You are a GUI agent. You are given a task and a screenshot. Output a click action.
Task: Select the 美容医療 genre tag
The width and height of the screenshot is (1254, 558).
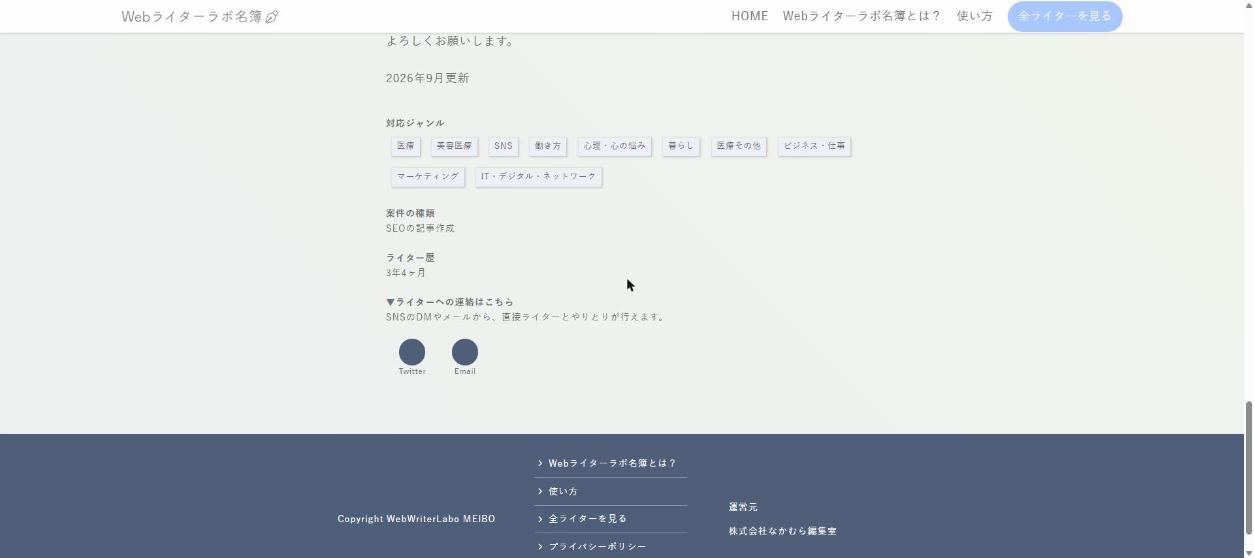(x=454, y=146)
